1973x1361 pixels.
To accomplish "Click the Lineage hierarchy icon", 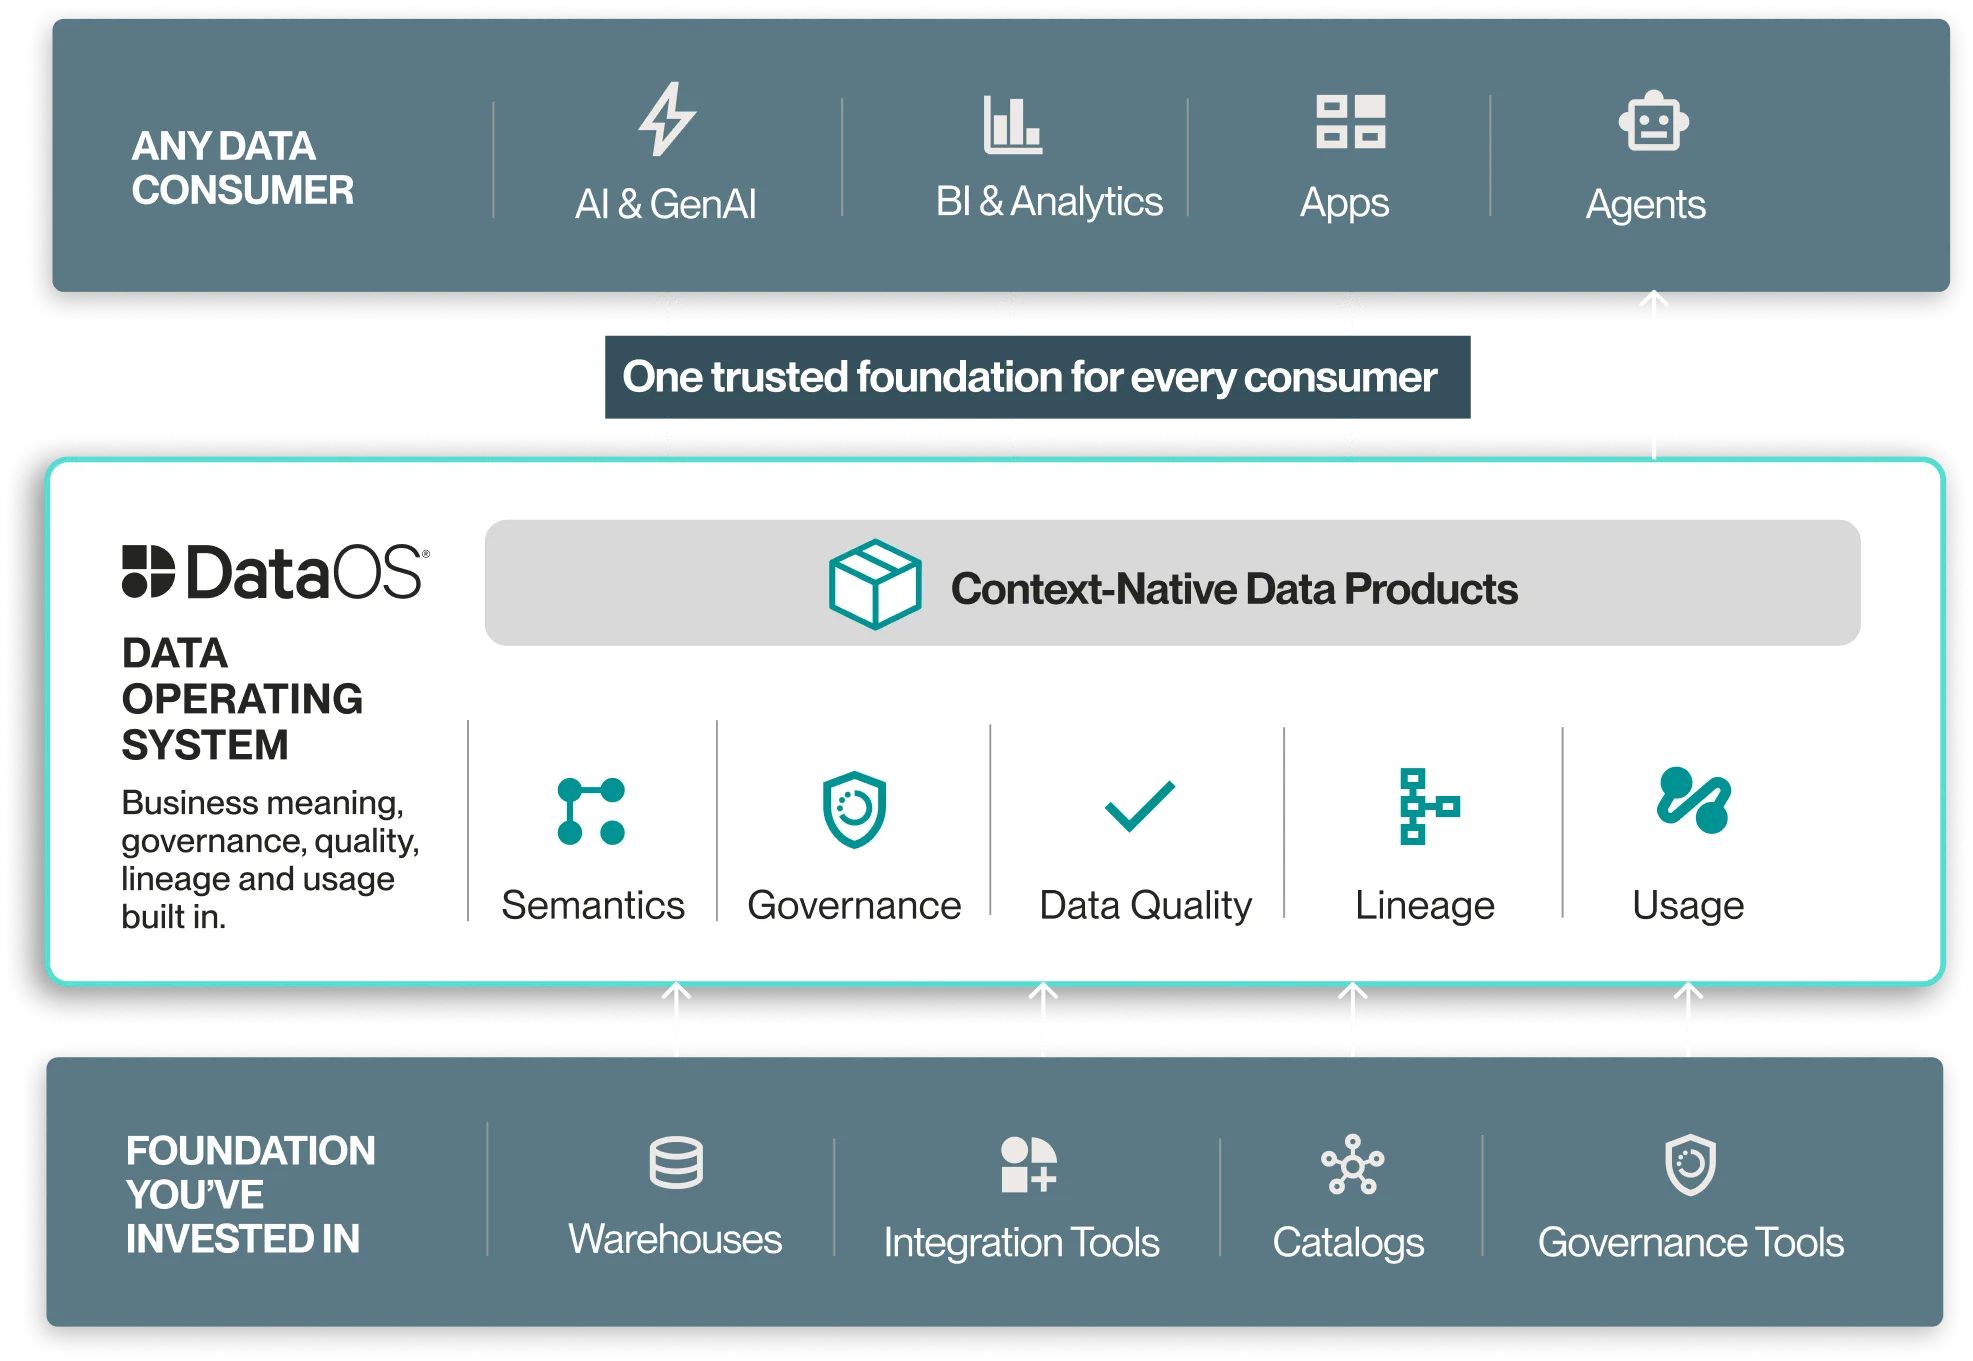I will (x=1429, y=806).
